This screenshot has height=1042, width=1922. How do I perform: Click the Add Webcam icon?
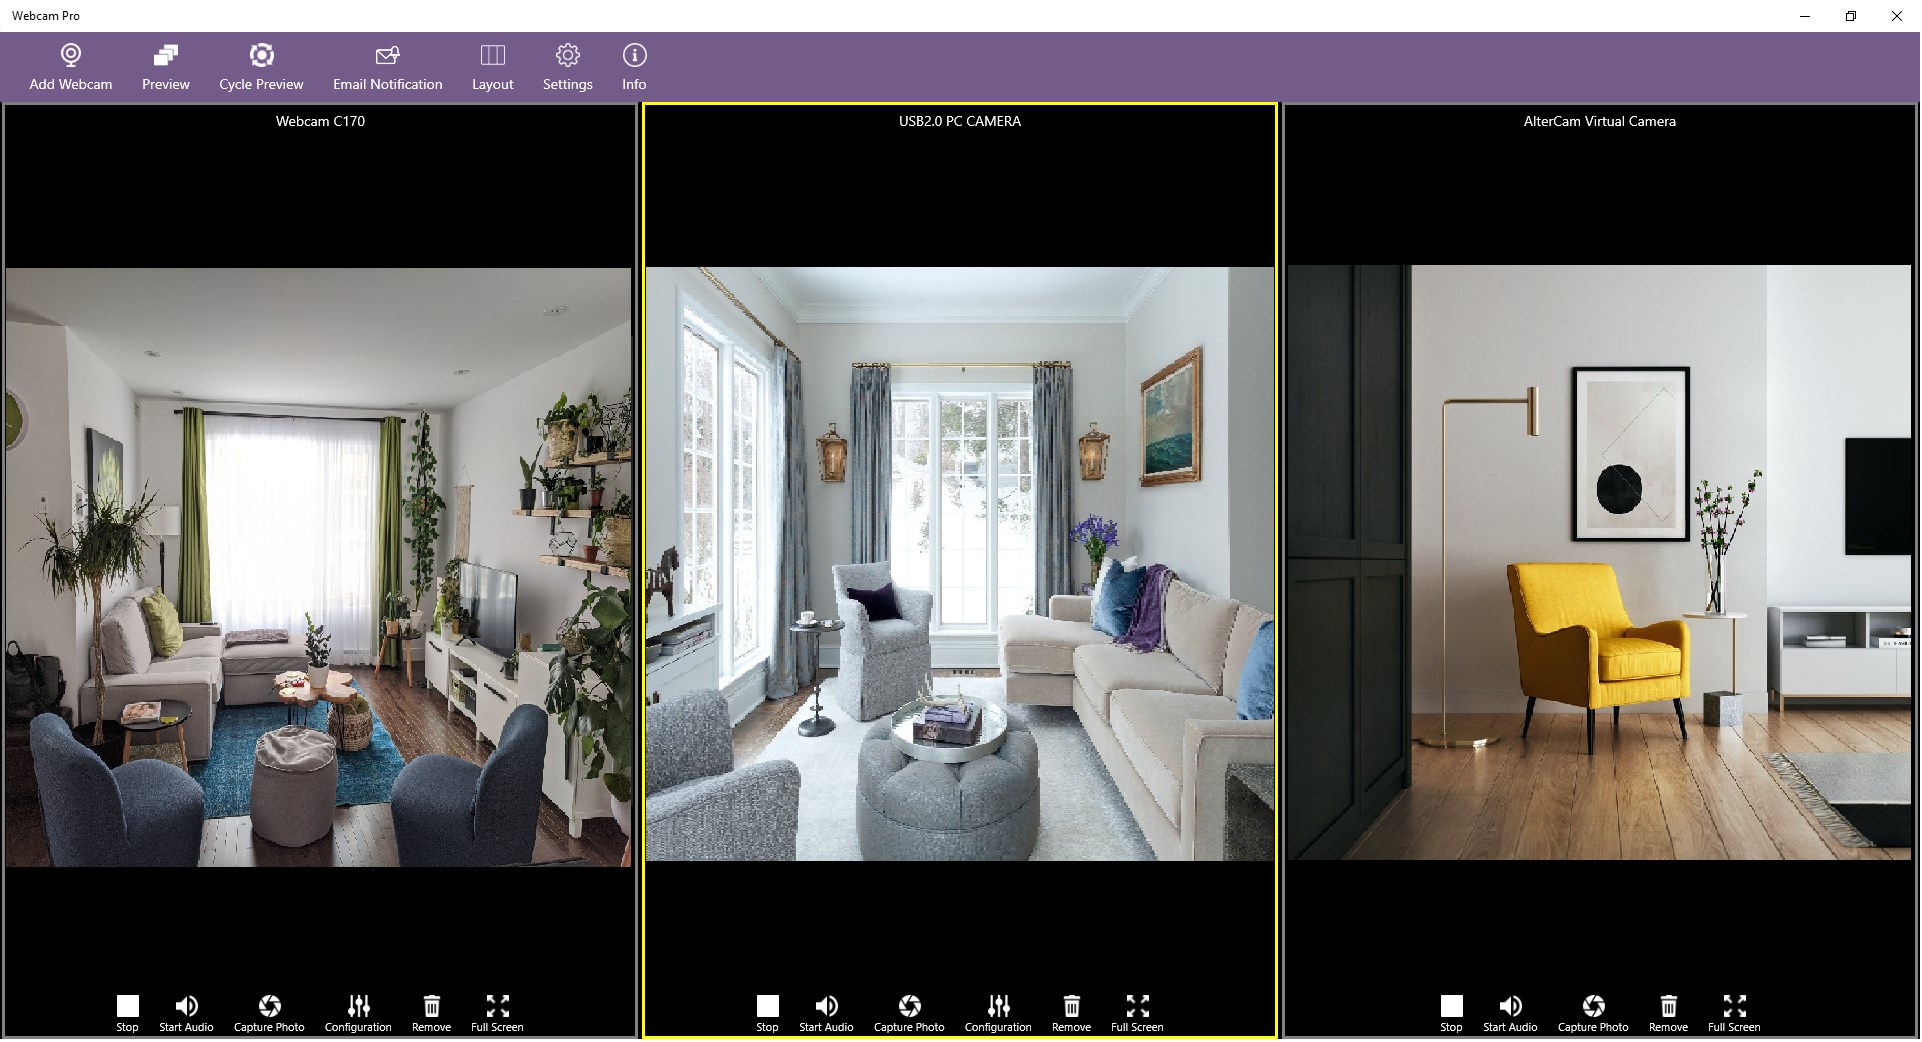click(70, 66)
